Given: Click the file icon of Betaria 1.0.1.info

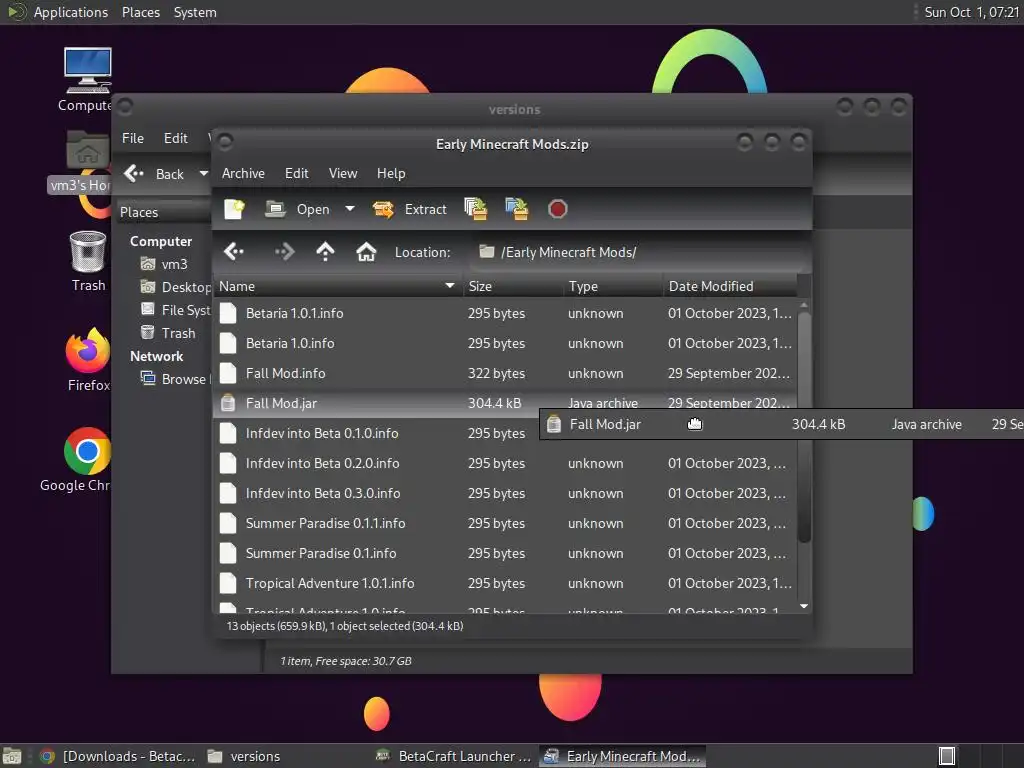Looking at the screenshot, I should [228, 313].
